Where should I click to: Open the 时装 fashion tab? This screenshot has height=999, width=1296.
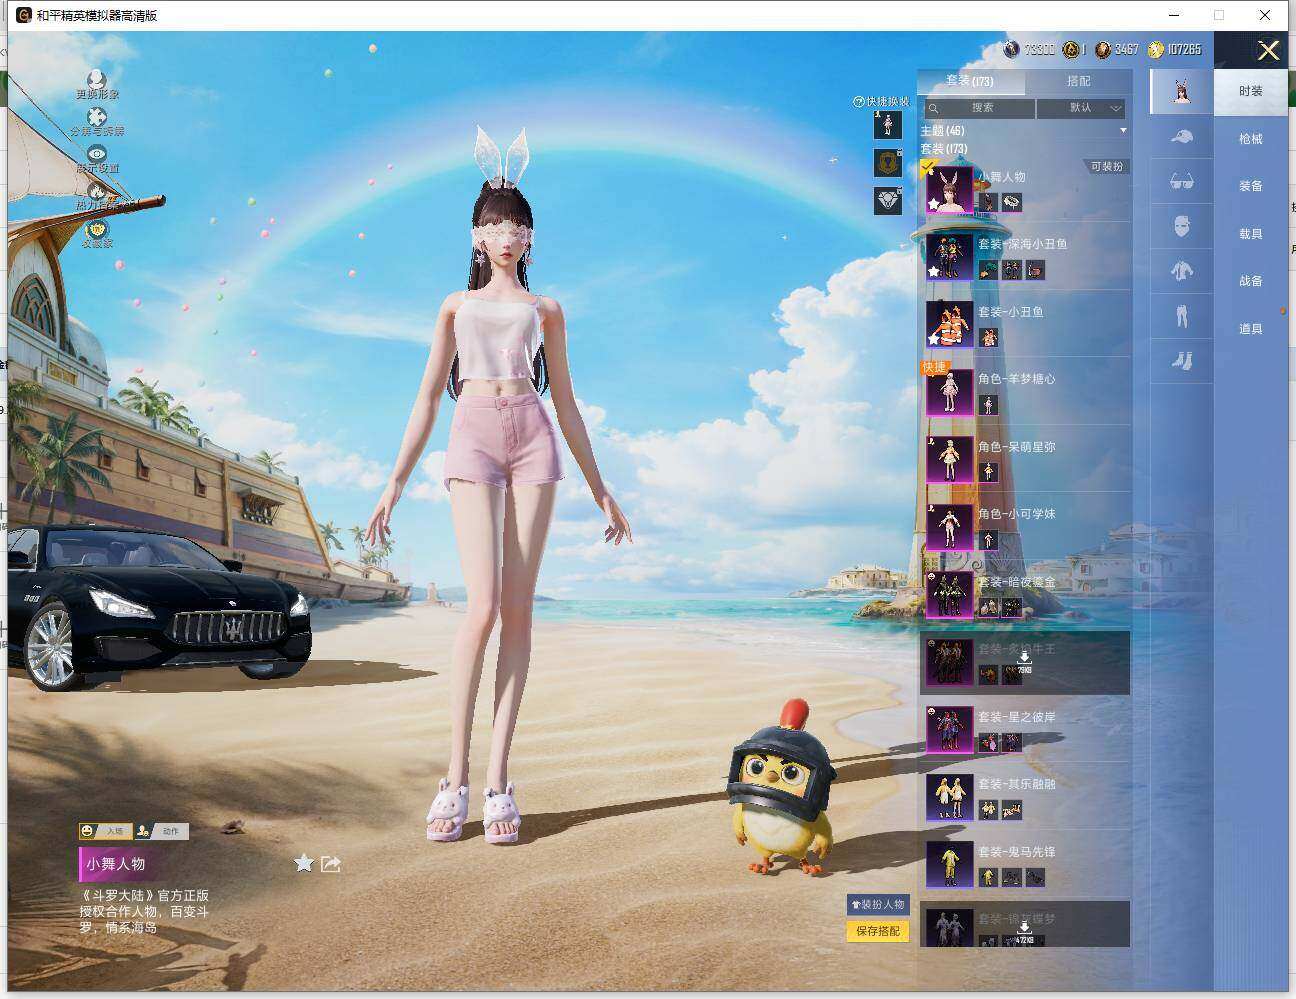(x=1251, y=91)
